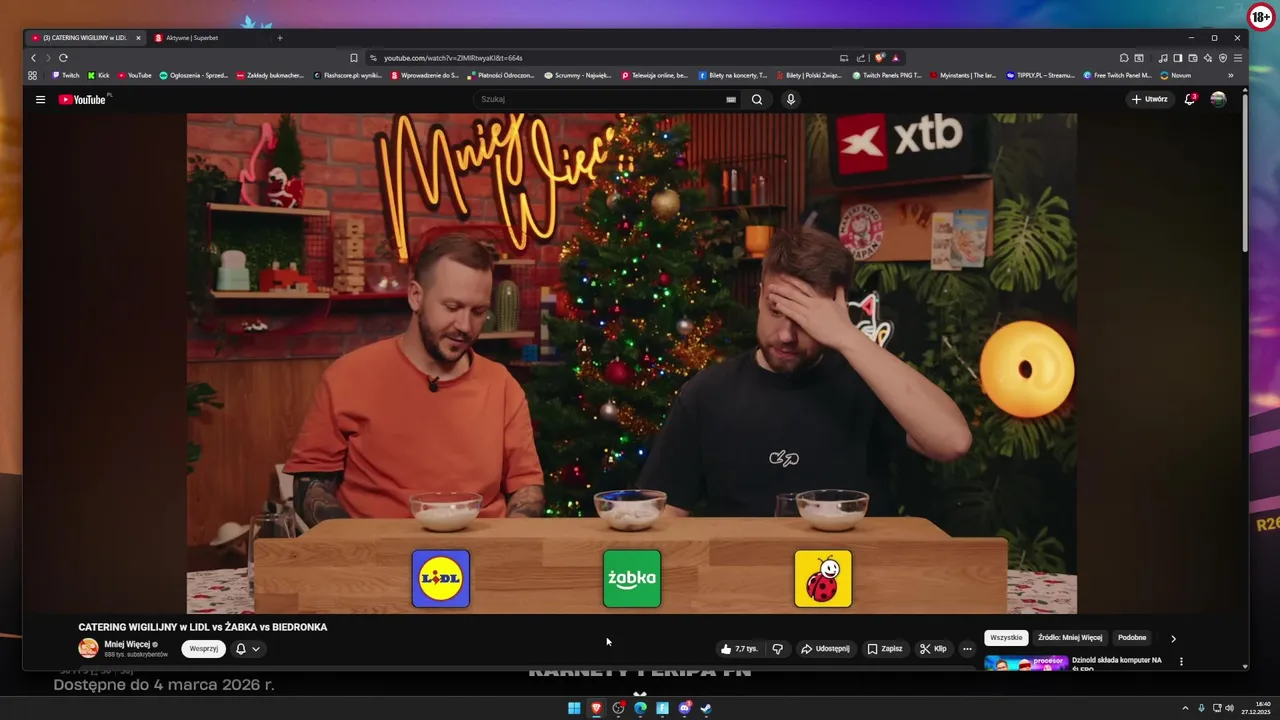Open Mniej Więcej channel avatar
This screenshot has width=1280, height=720.
(x=89, y=648)
